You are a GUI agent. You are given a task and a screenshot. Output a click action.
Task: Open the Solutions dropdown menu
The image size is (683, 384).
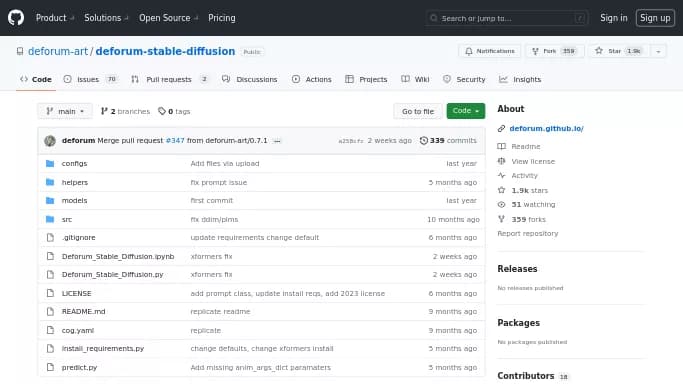(x=106, y=18)
